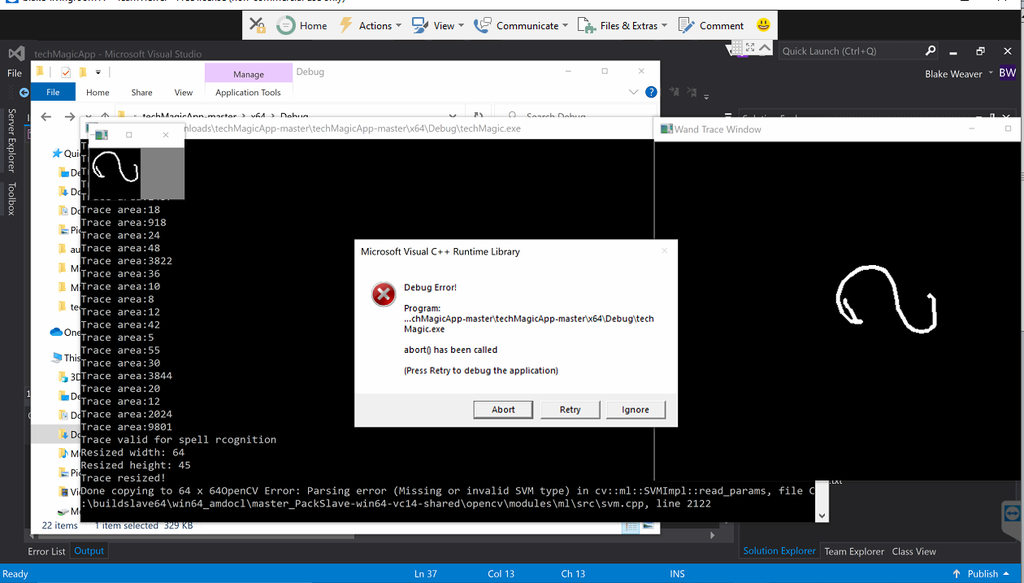Viewport: 1024px width, 583px height.
Task: Switch to the Share ribbon tab in File Explorer
Action: [x=142, y=92]
